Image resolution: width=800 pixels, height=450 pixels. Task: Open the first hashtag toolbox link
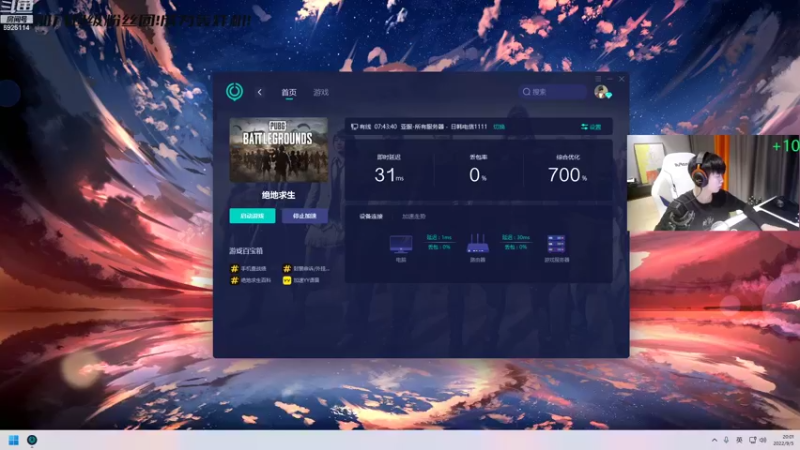point(248,268)
